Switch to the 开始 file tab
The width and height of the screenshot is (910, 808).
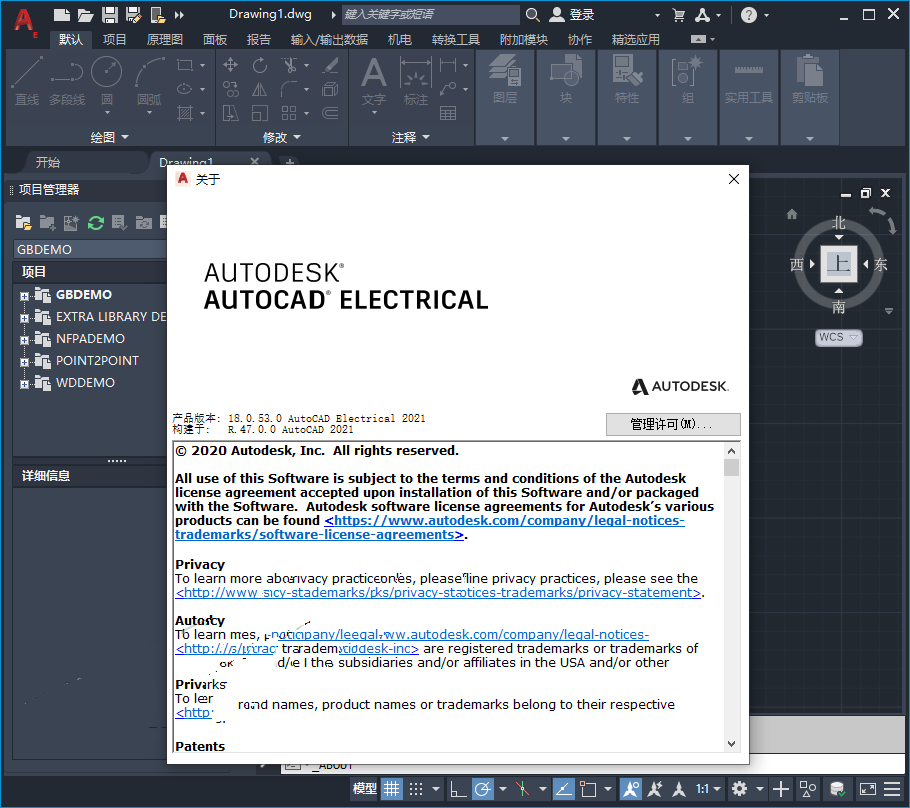[x=48, y=163]
